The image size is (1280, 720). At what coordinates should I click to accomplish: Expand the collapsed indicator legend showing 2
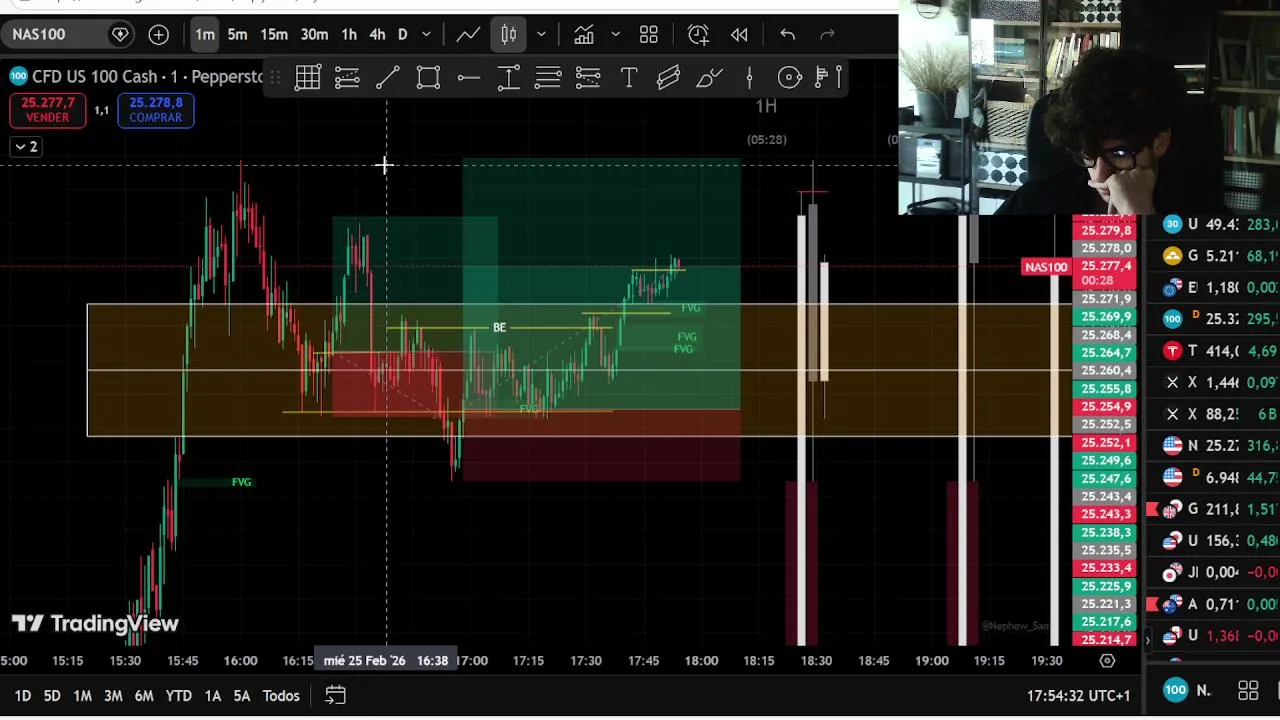(25, 147)
